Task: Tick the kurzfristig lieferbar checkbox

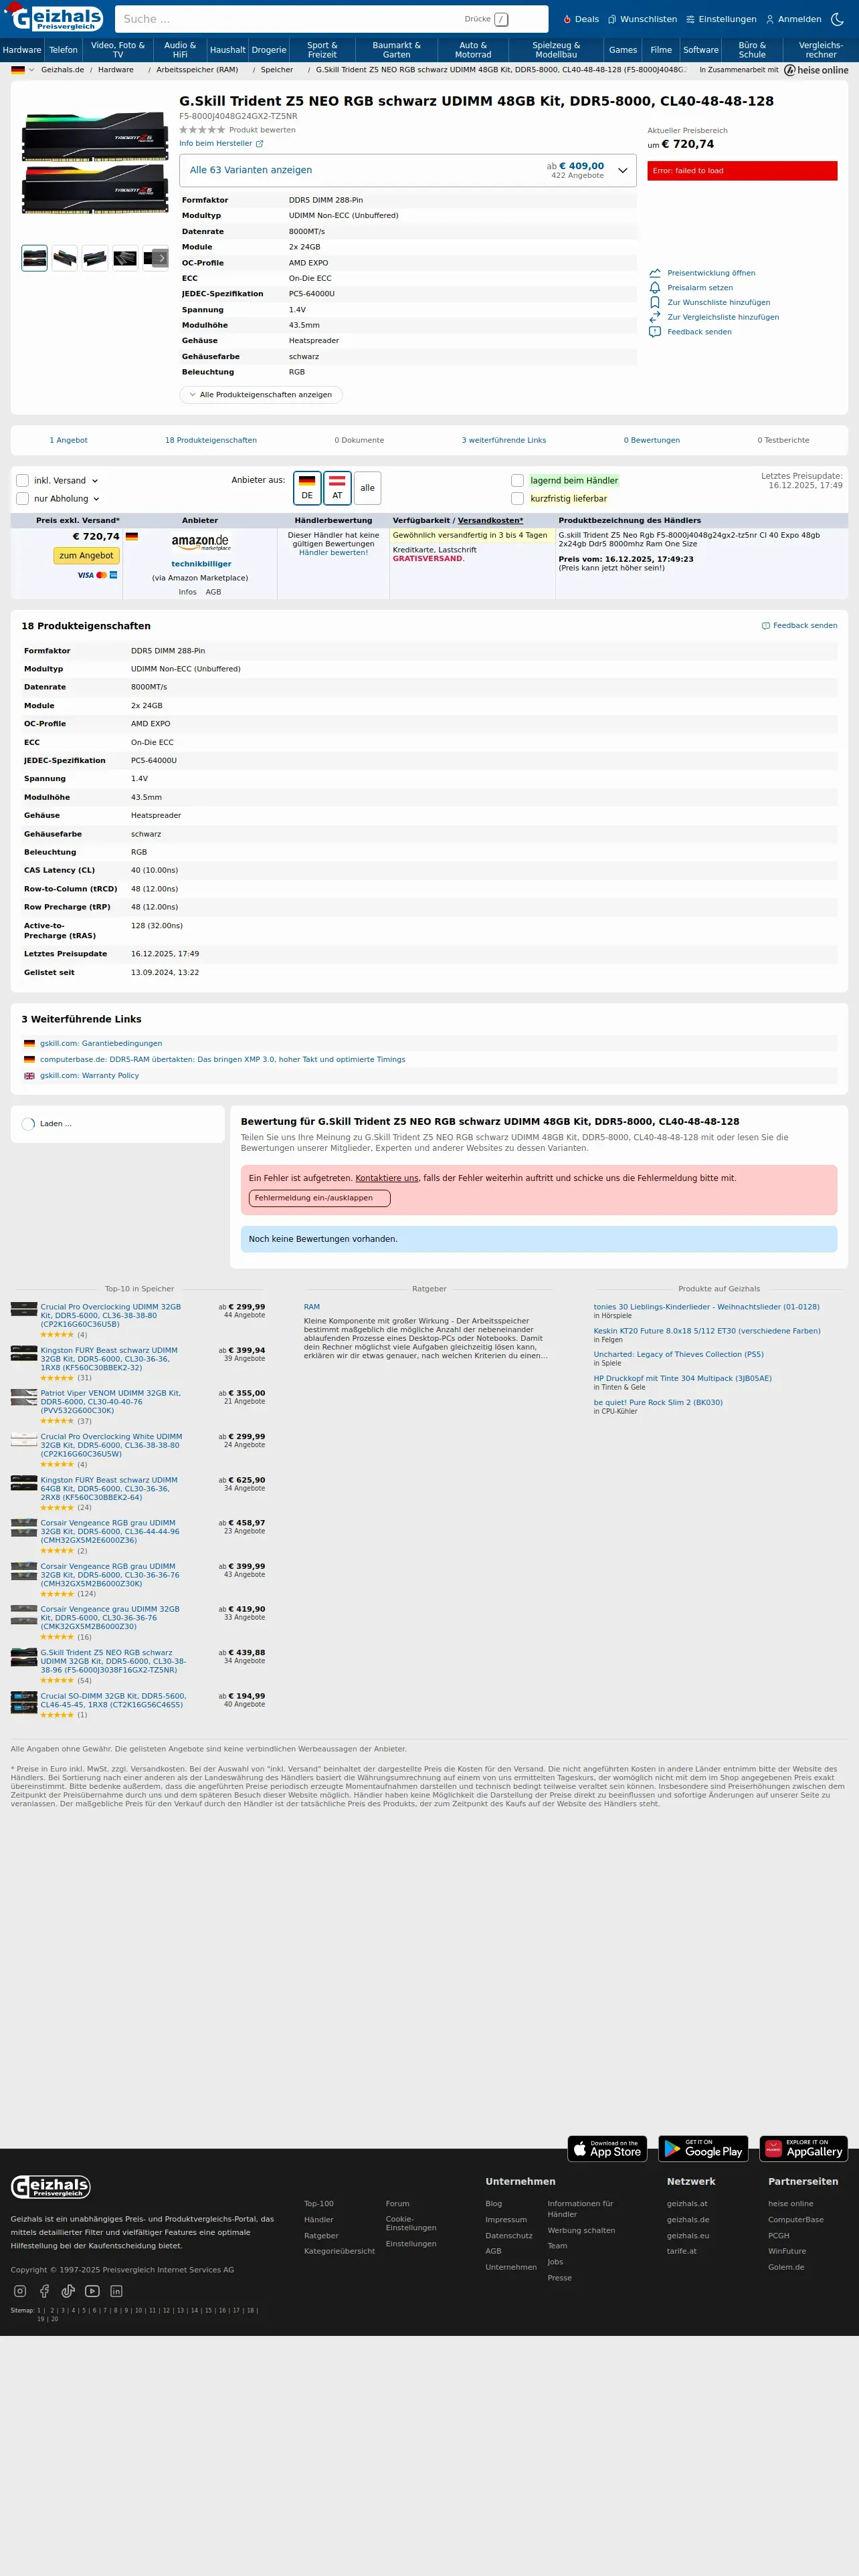Action: pos(517,499)
